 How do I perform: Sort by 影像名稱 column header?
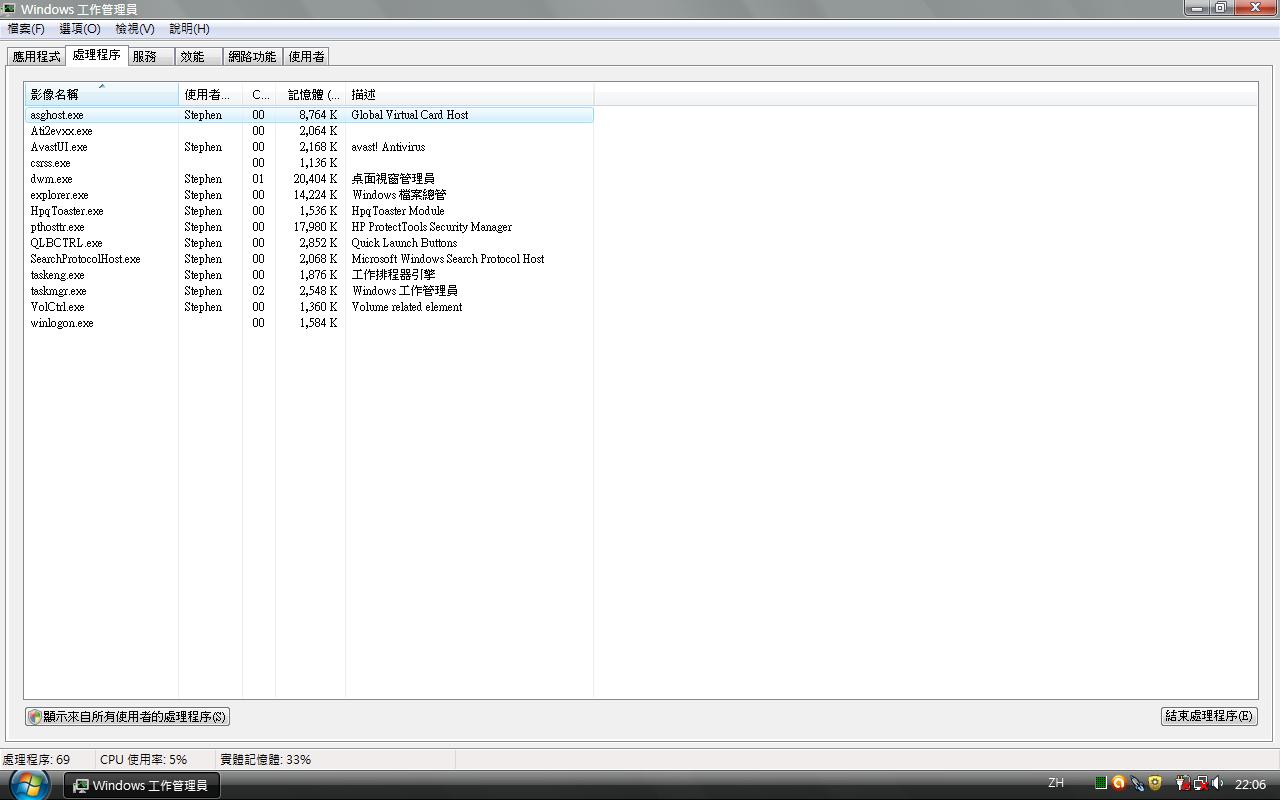(x=101, y=95)
